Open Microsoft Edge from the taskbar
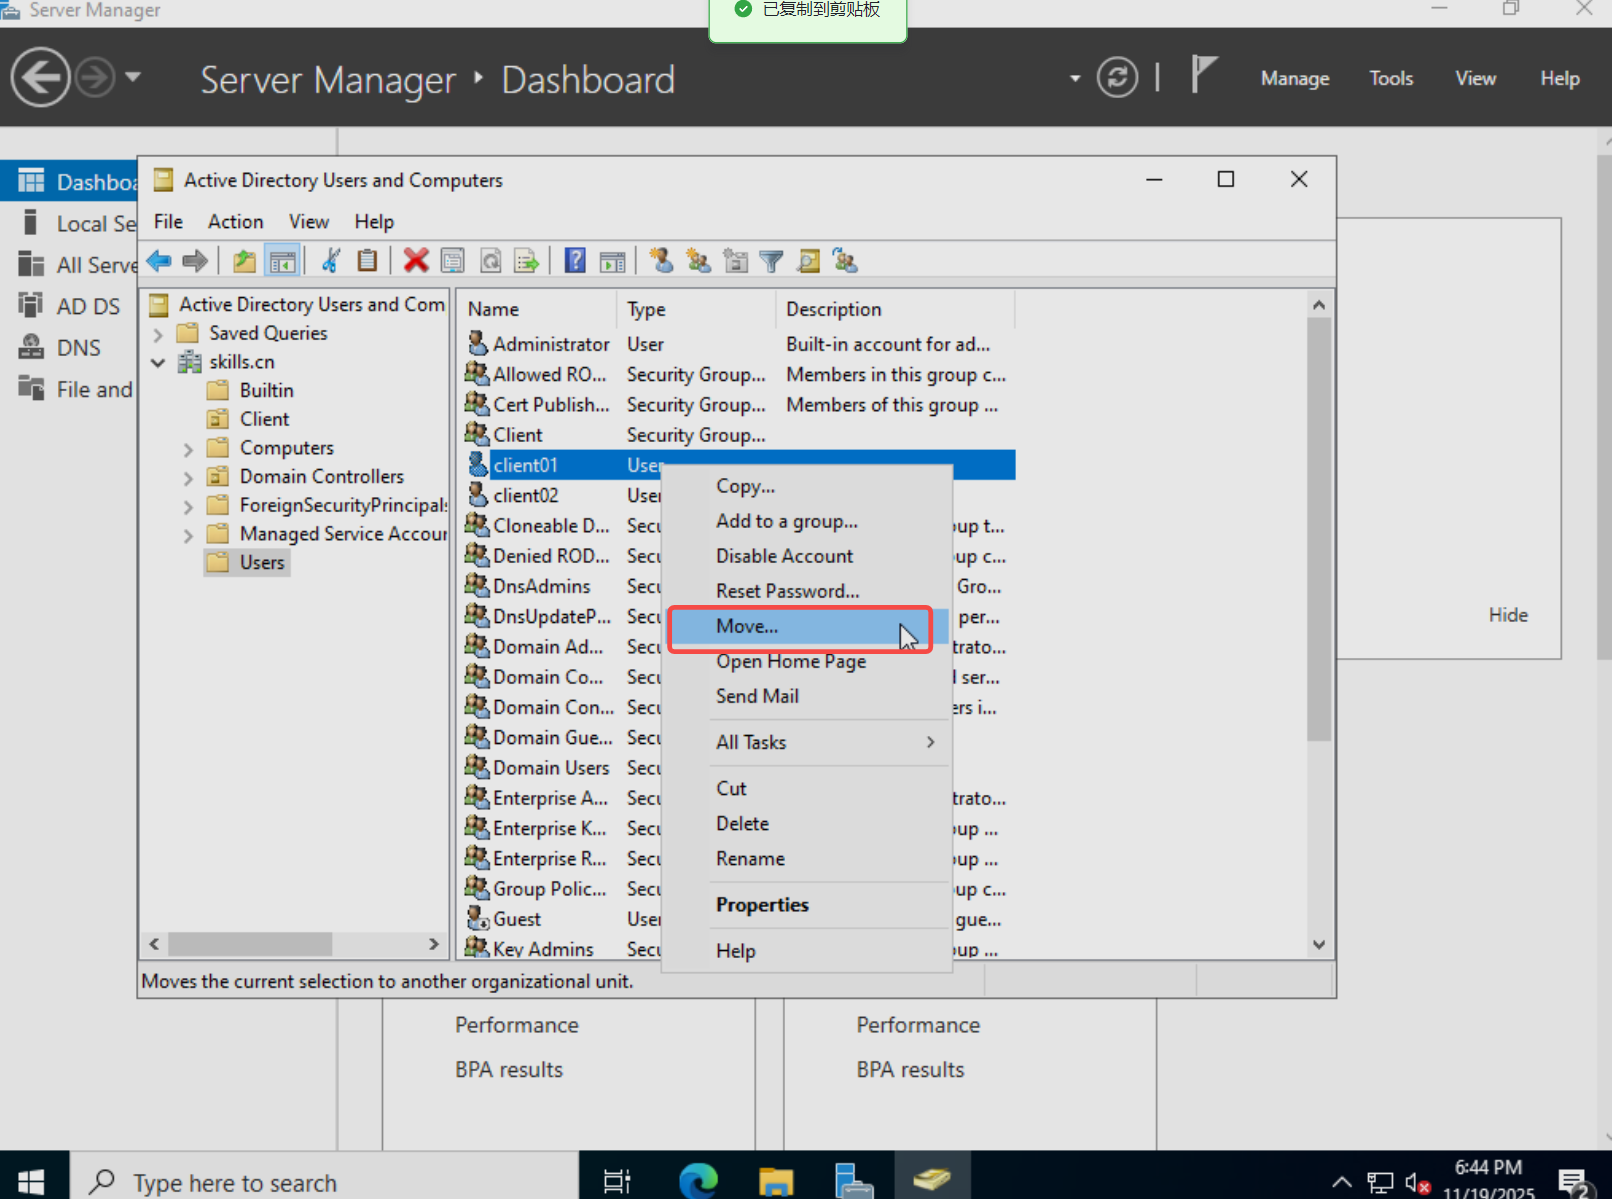This screenshot has height=1199, width=1612. [x=698, y=1180]
